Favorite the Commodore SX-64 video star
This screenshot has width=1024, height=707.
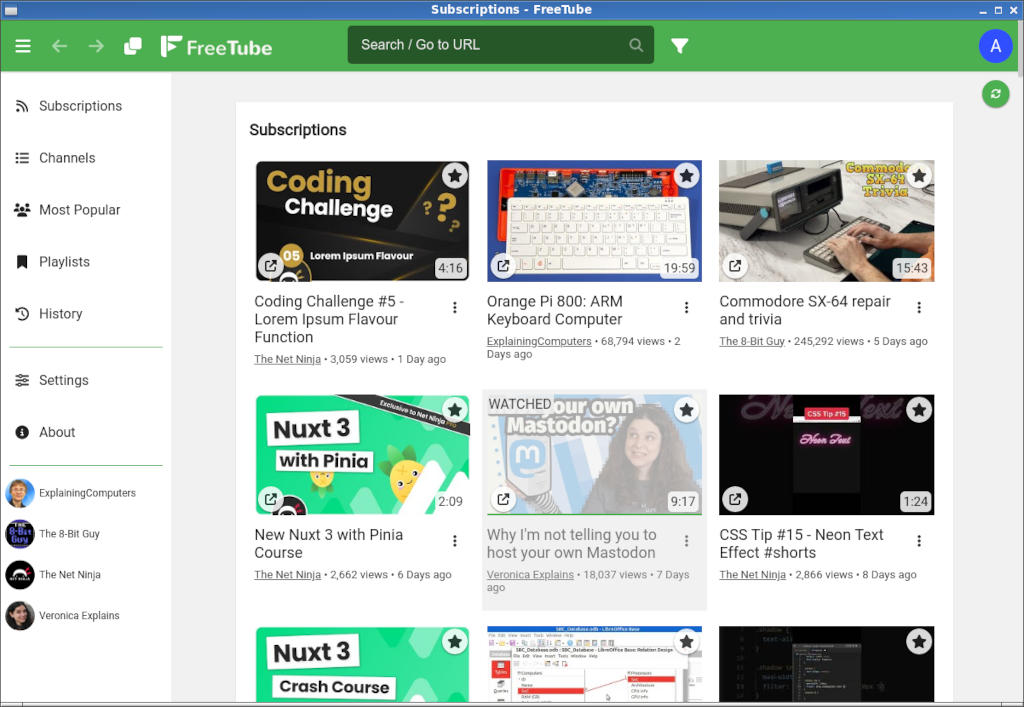click(919, 175)
